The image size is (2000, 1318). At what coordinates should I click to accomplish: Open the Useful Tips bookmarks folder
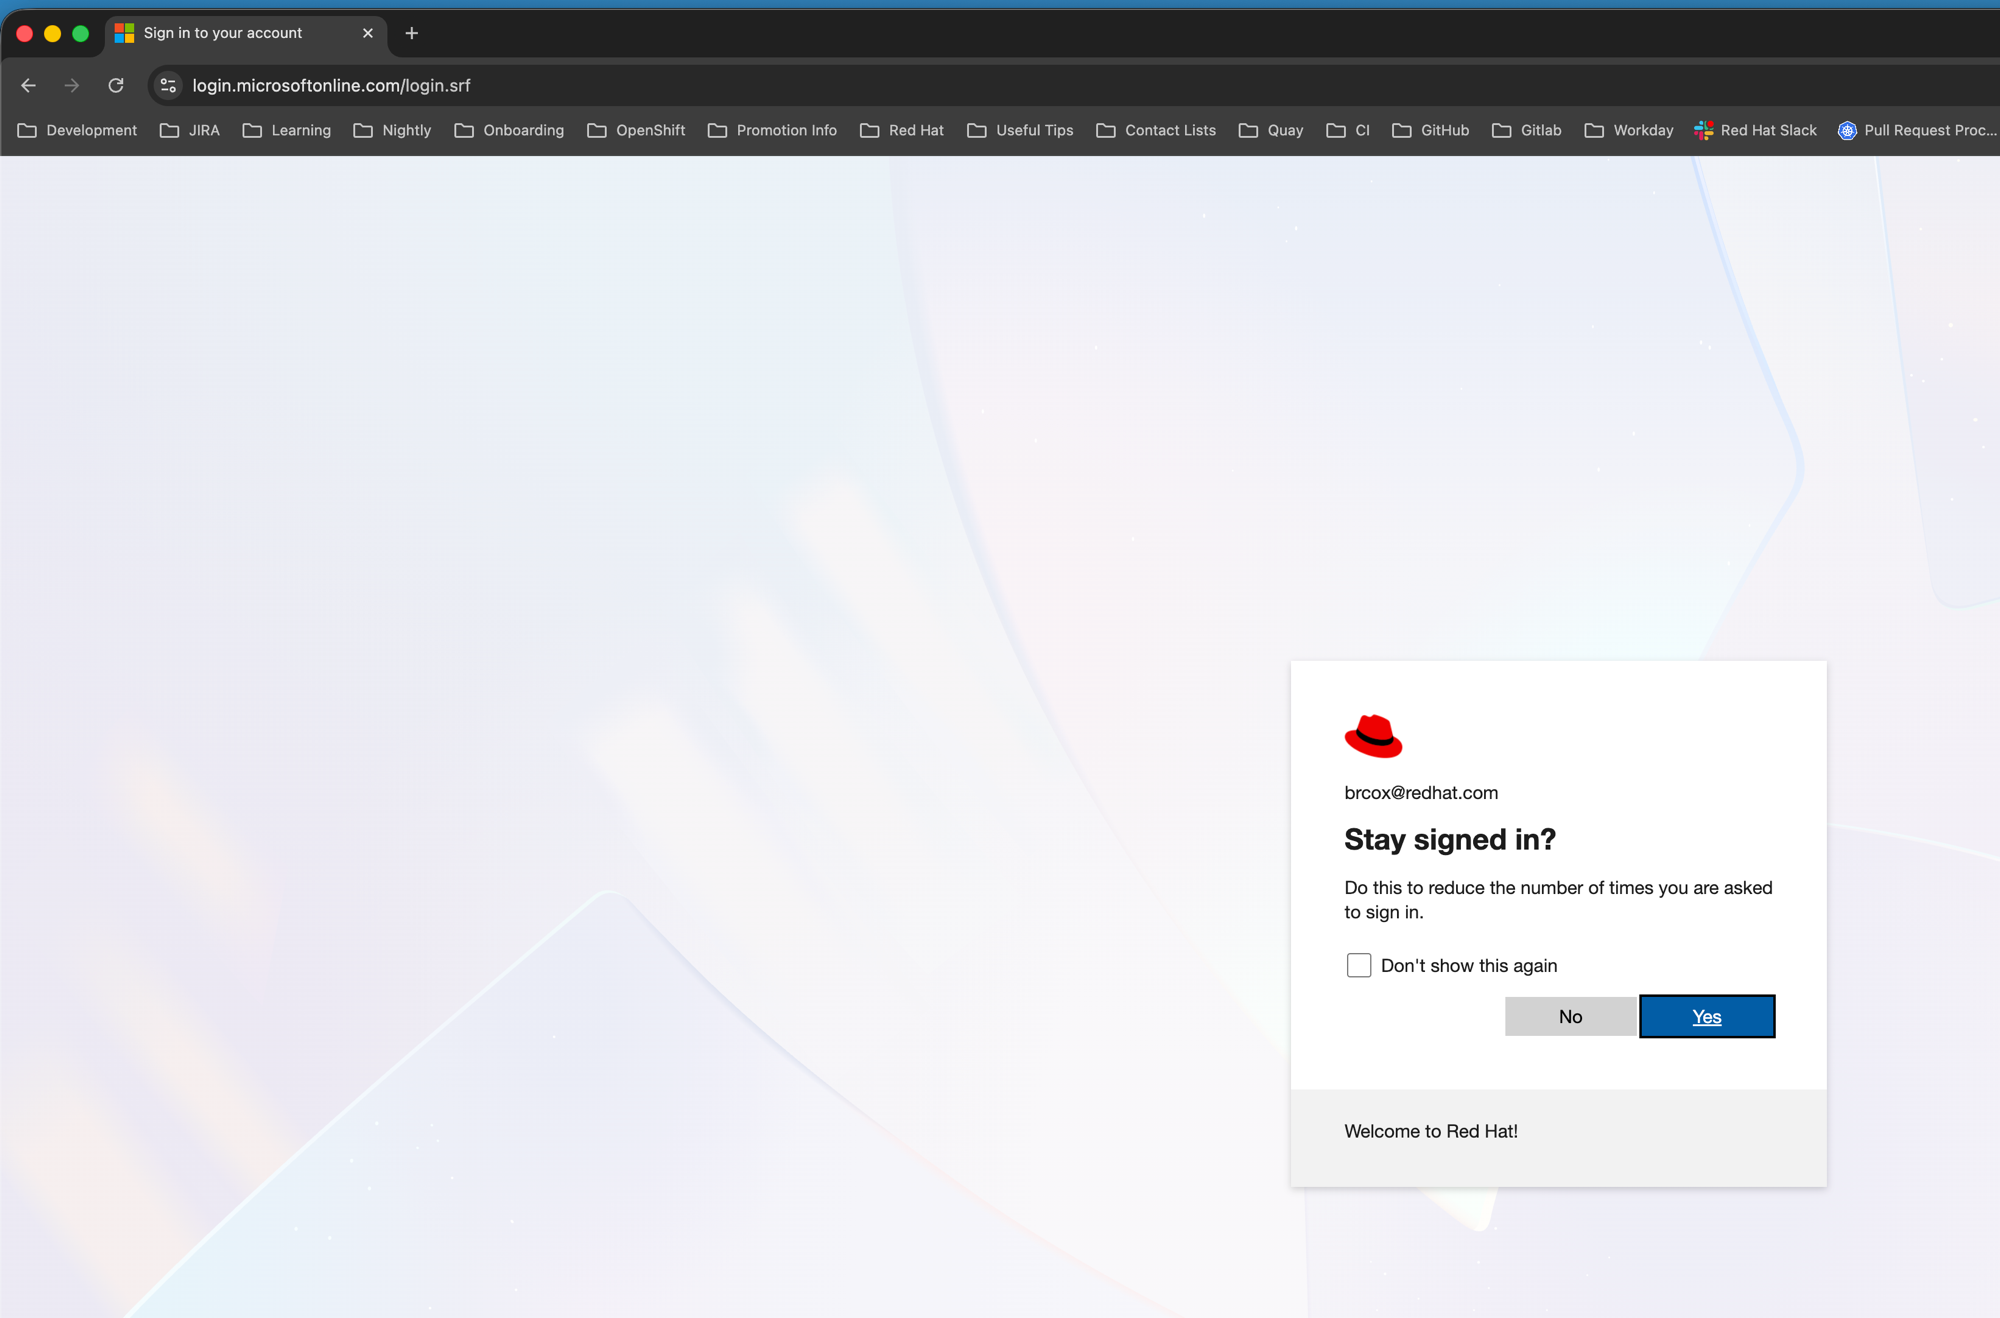(1020, 130)
